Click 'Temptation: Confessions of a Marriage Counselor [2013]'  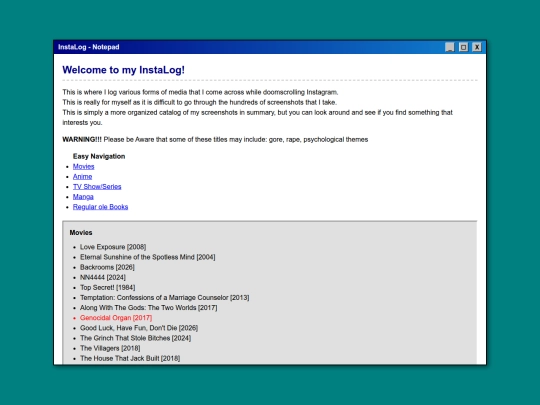tap(165, 298)
